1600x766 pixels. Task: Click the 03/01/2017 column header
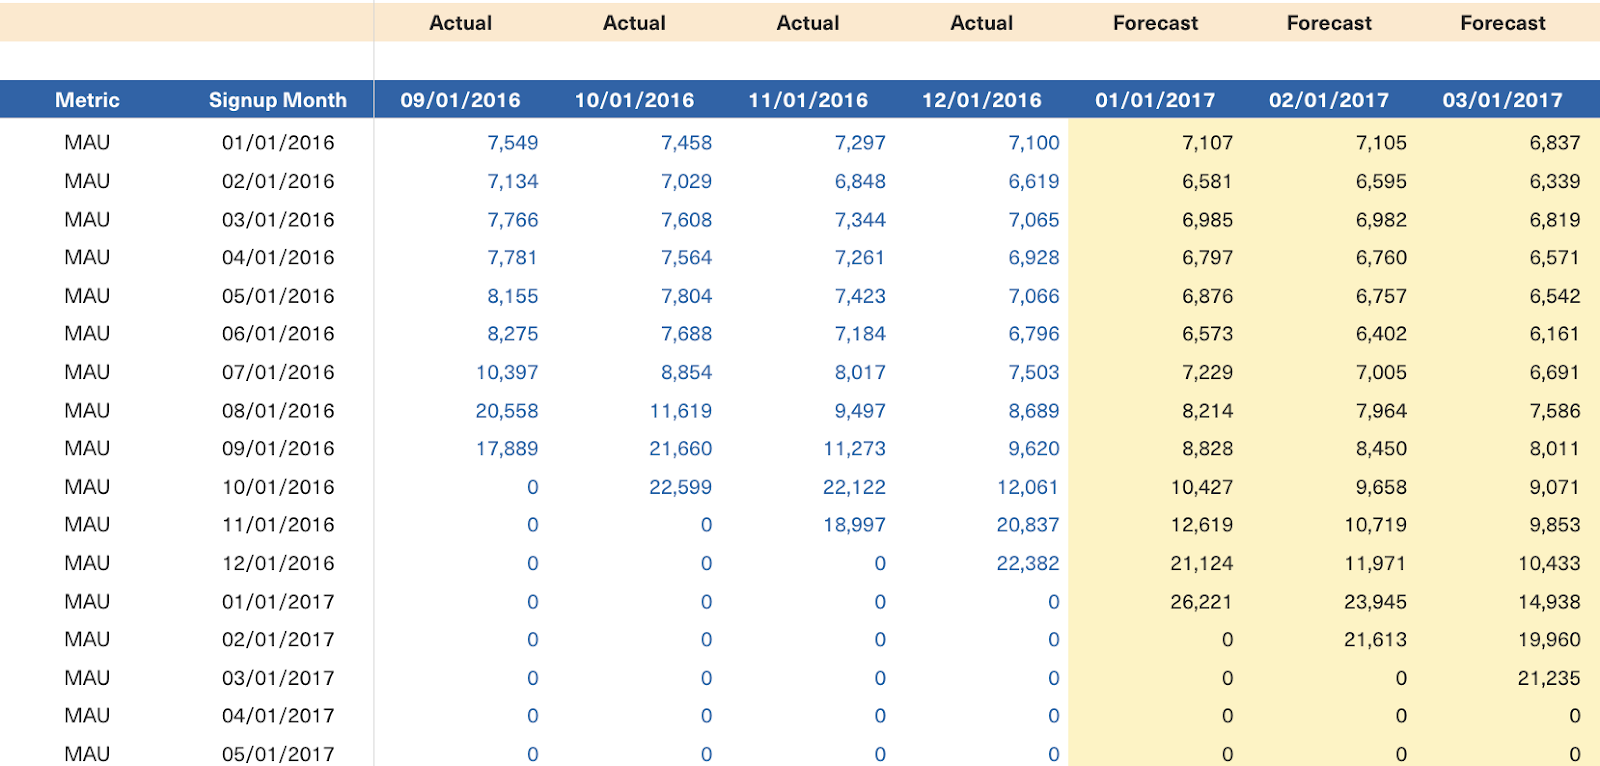click(x=1502, y=100)
